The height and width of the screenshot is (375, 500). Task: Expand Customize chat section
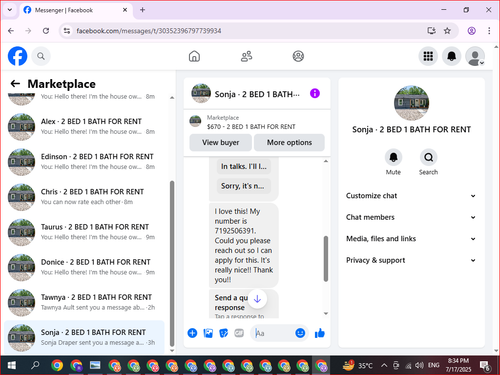pyautogui.click(x=411, y=196)
